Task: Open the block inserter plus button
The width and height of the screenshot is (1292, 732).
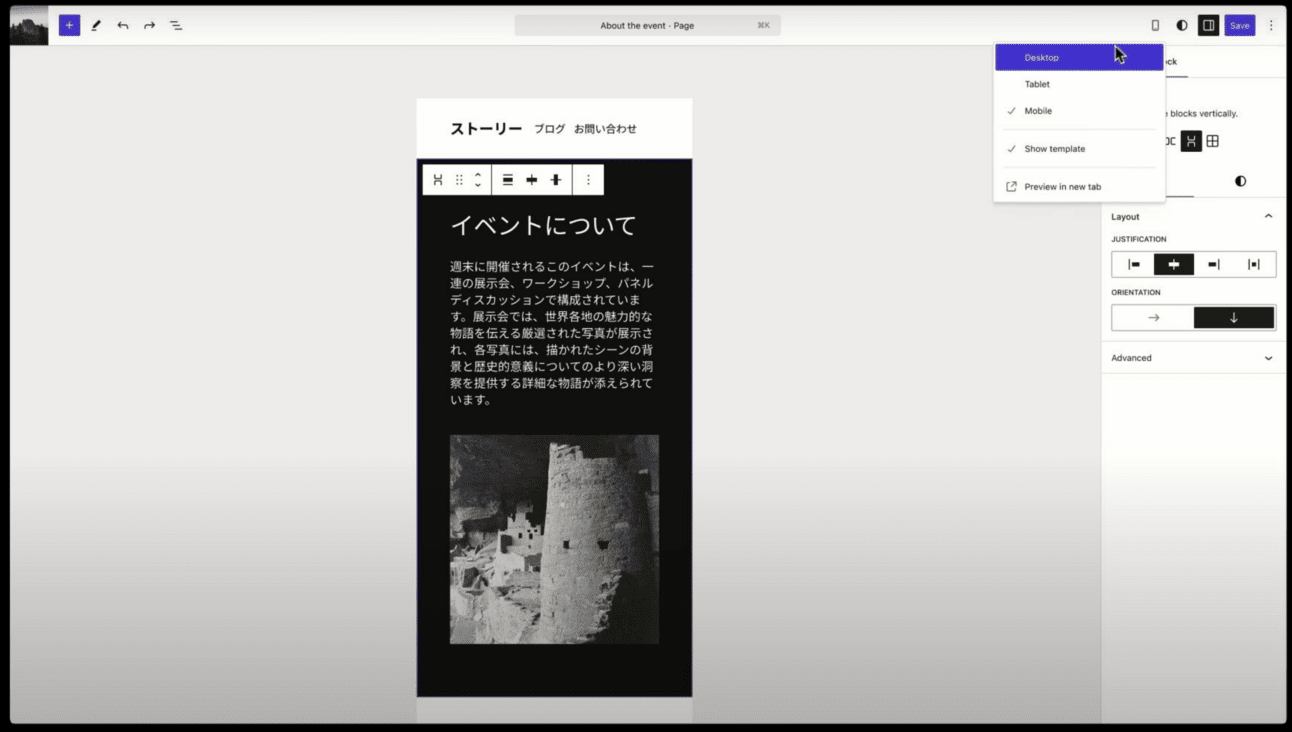Action: coord(69,25)
